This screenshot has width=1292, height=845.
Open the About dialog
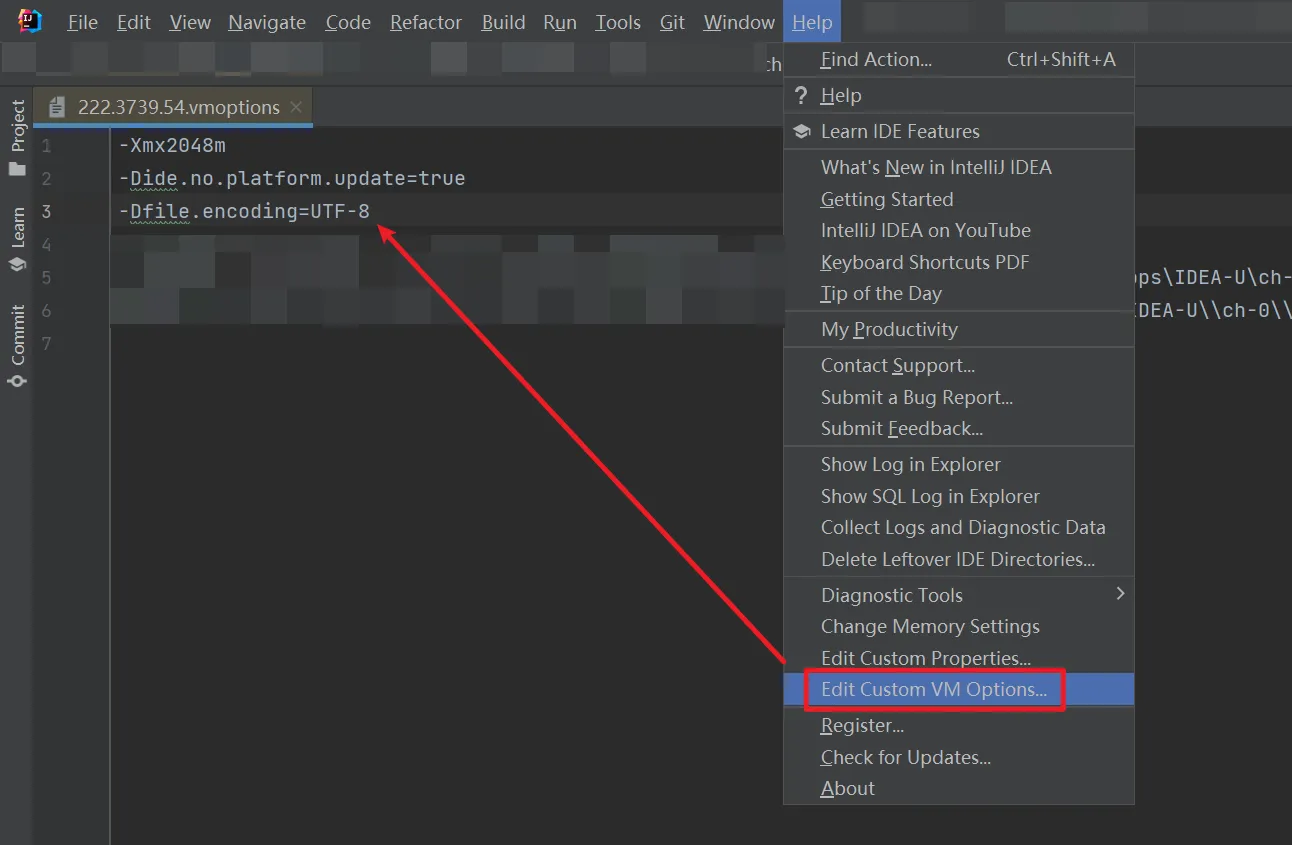[846, 788]
